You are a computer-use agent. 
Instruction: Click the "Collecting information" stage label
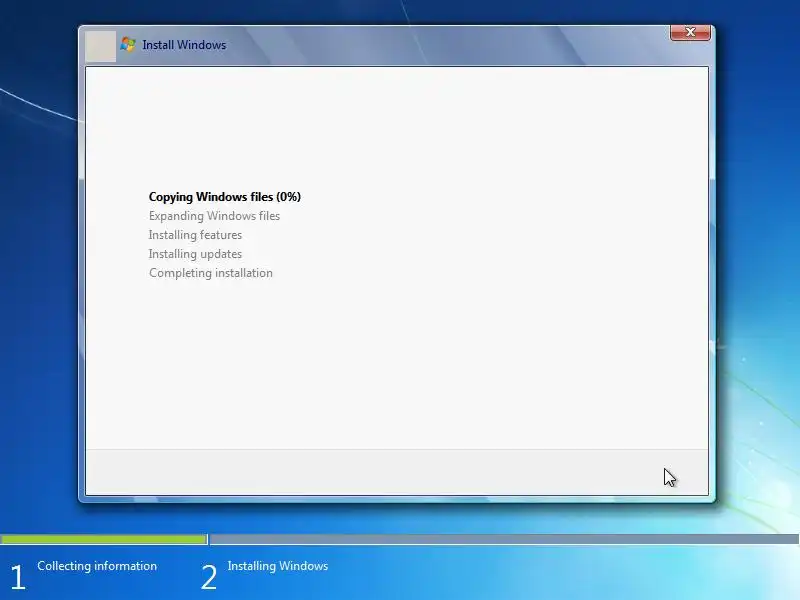click(x=97, y=566)
